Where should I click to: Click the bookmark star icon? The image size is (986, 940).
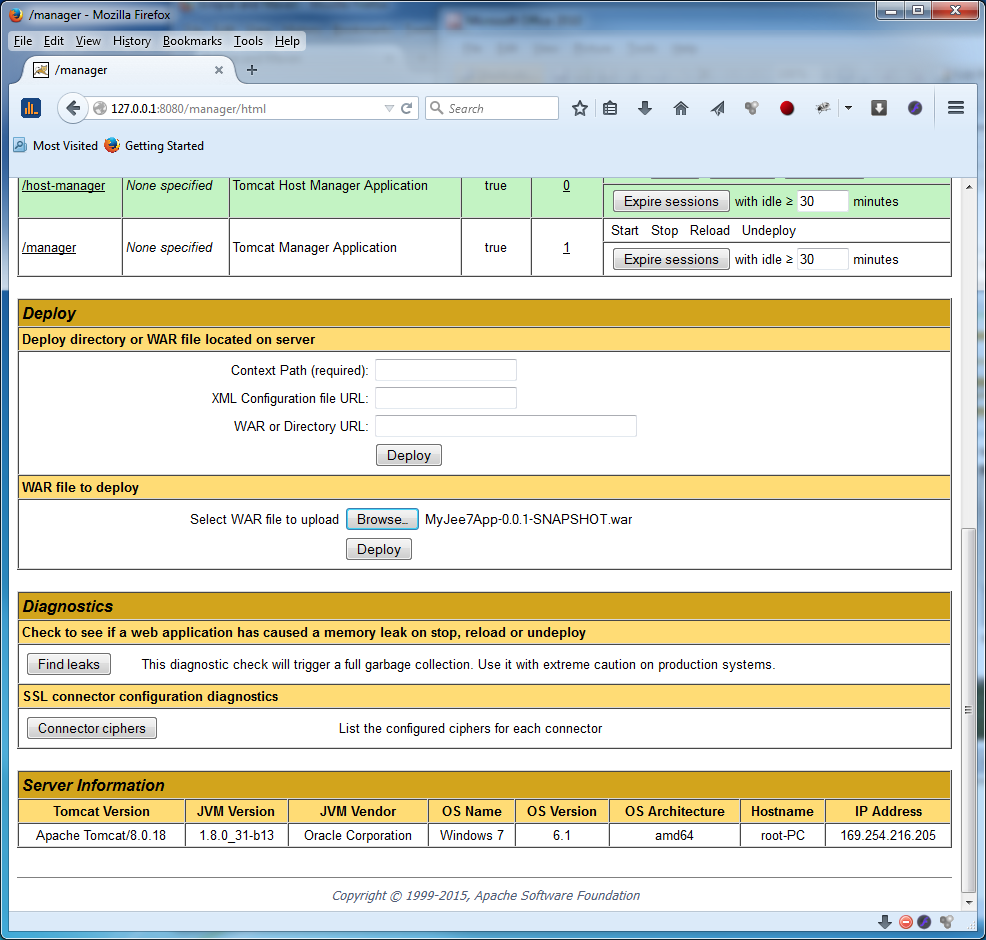pyautogui.click(x=580, y=108)
